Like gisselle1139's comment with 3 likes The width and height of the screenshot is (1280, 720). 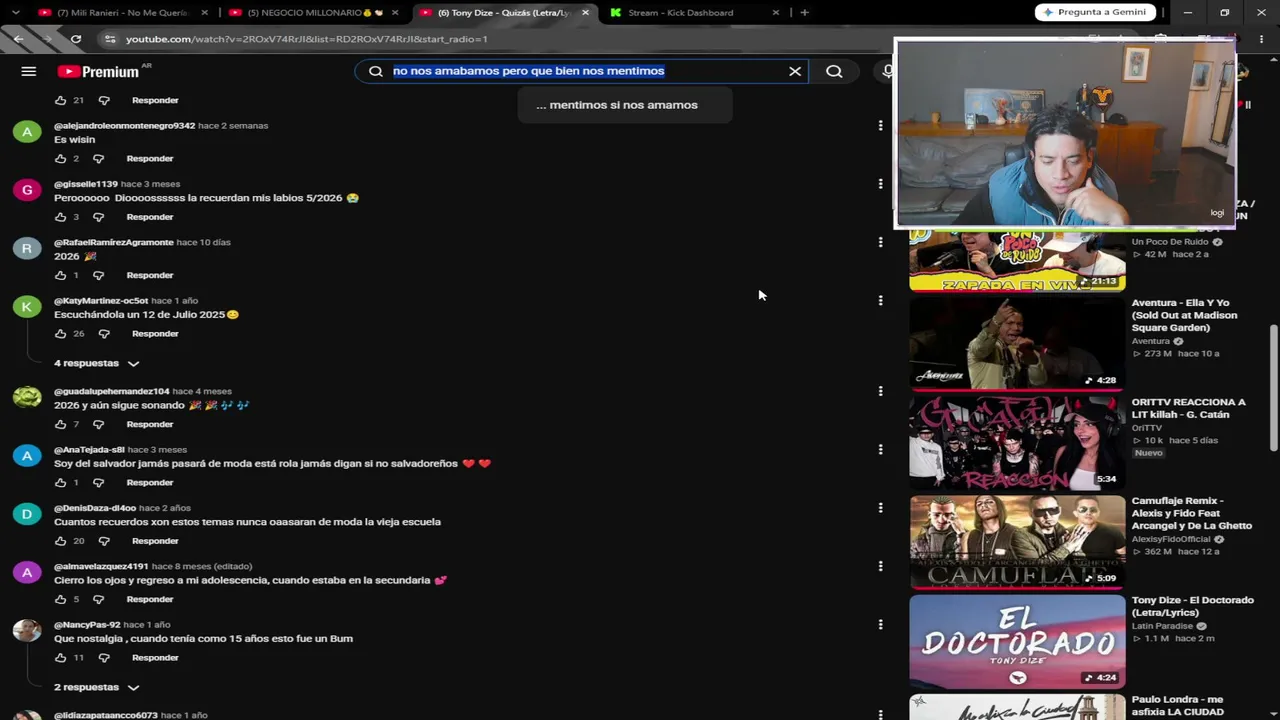(60, 217)
